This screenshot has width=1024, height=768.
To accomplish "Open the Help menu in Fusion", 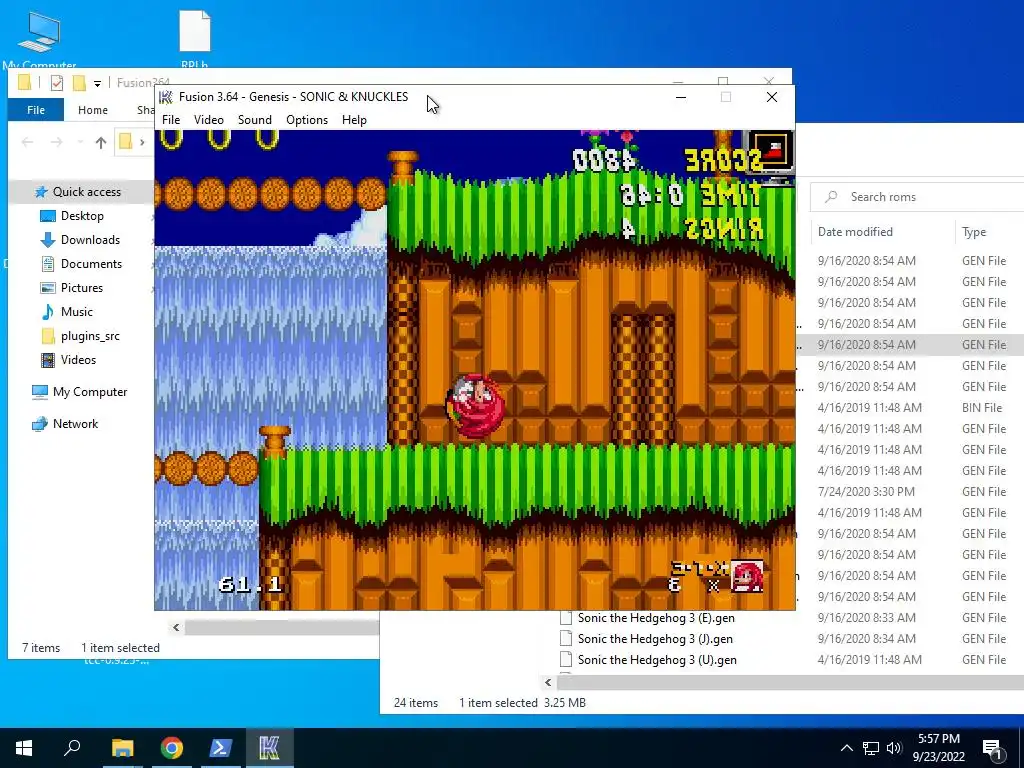I will (354, 120).
